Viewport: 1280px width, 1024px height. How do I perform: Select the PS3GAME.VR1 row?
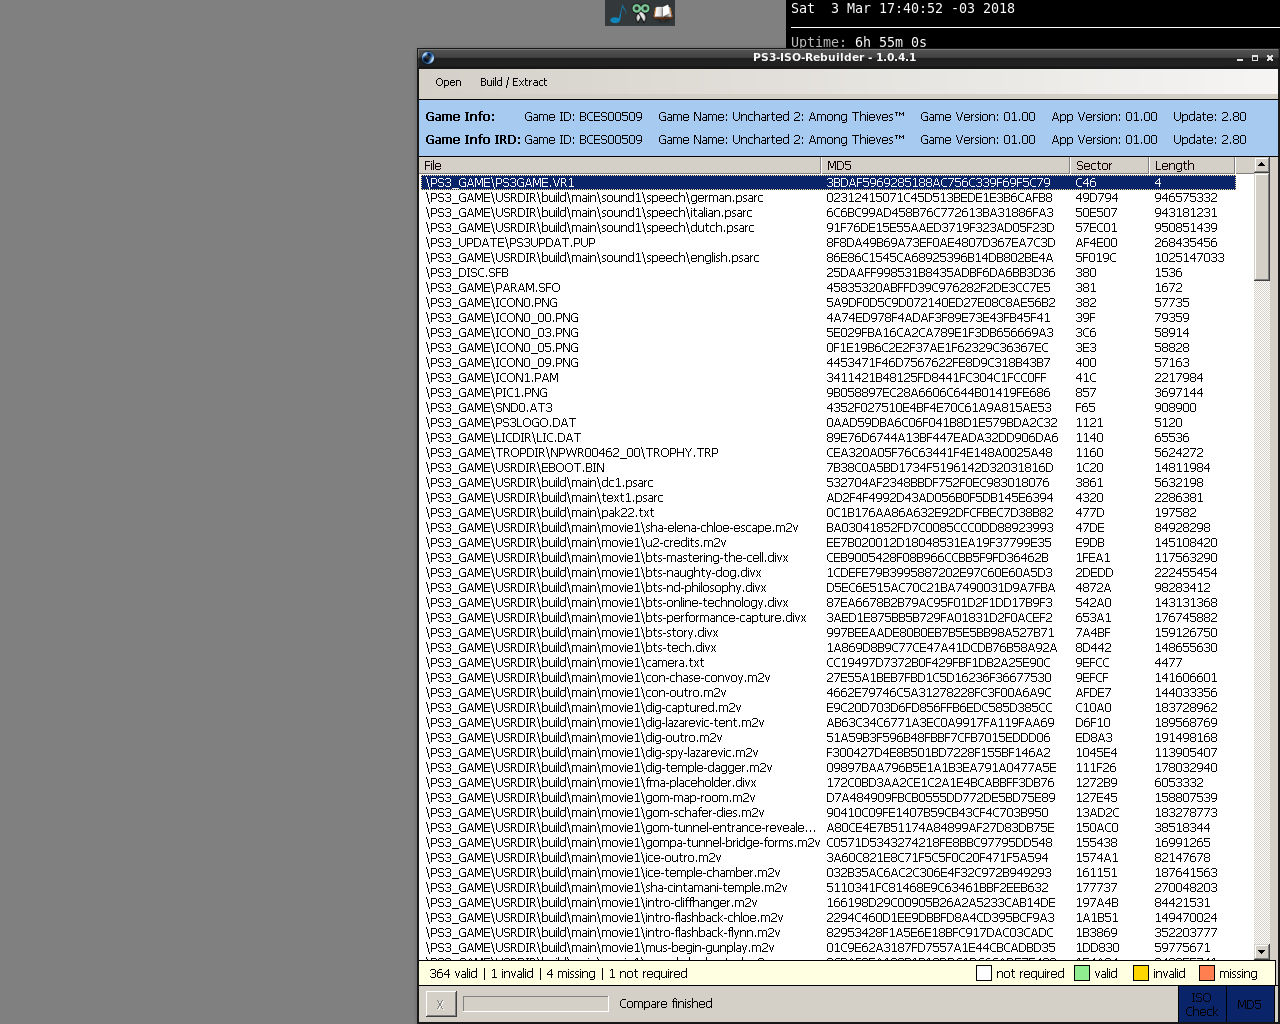828,182
